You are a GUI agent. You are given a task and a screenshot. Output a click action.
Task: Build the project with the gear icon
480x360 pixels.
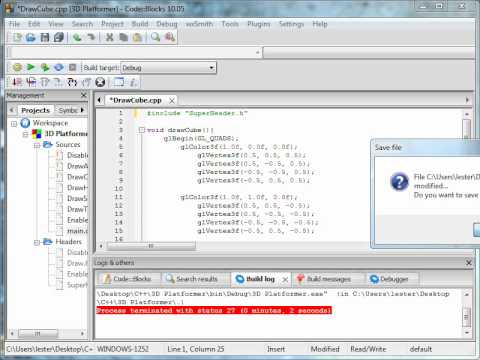(17, 68)
